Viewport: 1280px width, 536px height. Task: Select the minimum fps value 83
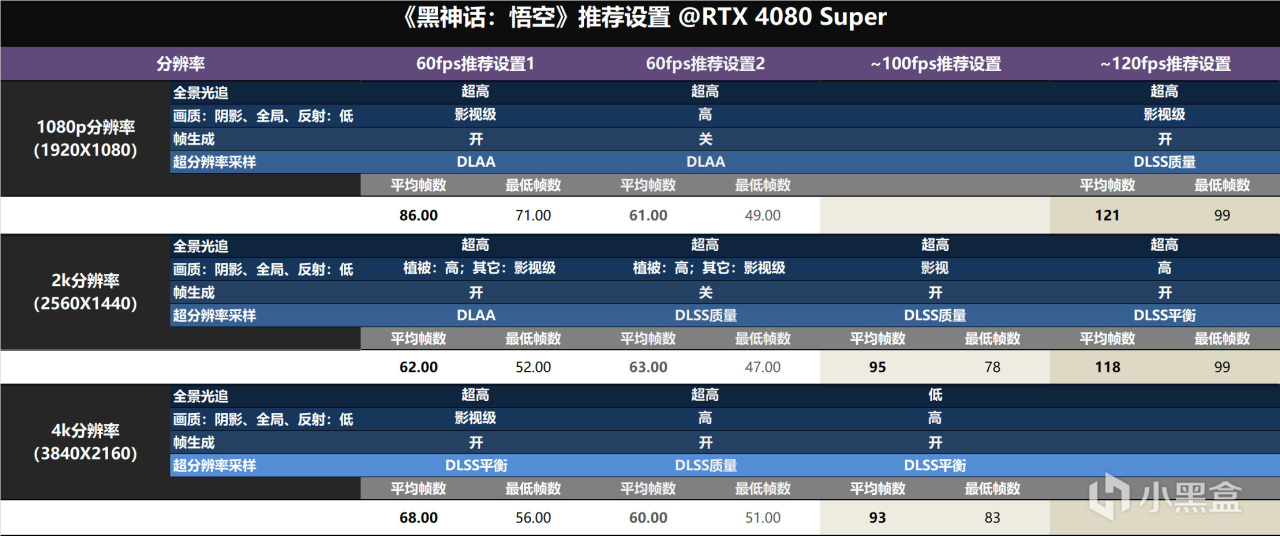(992, 518)
